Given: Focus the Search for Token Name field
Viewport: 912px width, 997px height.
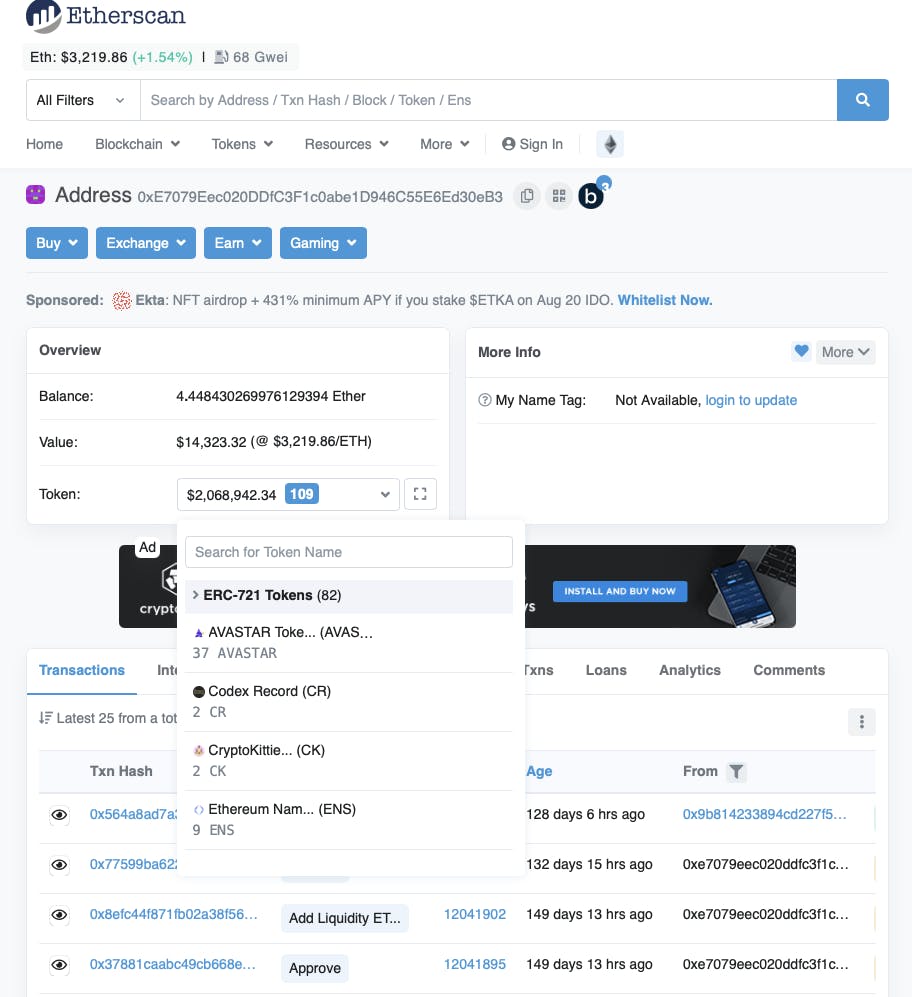Looking at the screenshot, I should point(349,552).
